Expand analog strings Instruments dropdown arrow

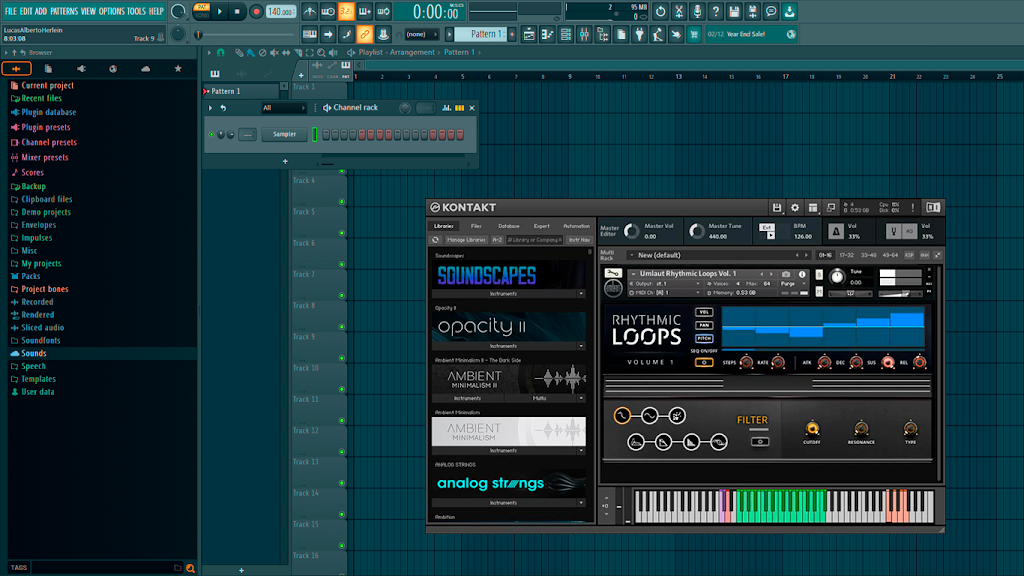coord(581,503)
